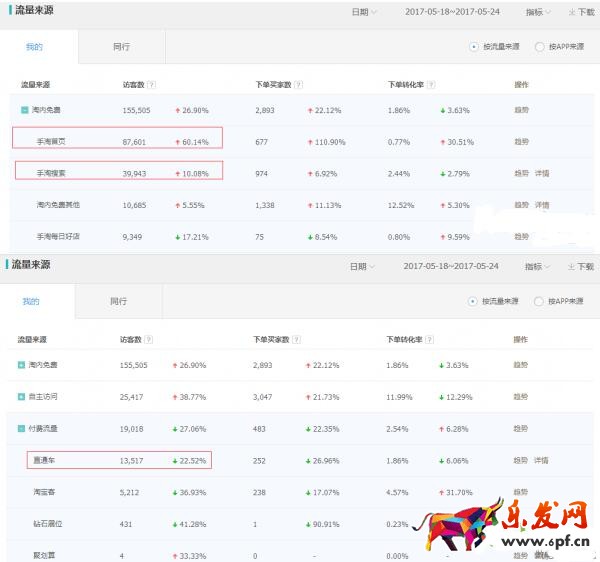Screen dimensions: 600x562
Task: Select the 手淘每日好店 source name
Action: [58, 237]
